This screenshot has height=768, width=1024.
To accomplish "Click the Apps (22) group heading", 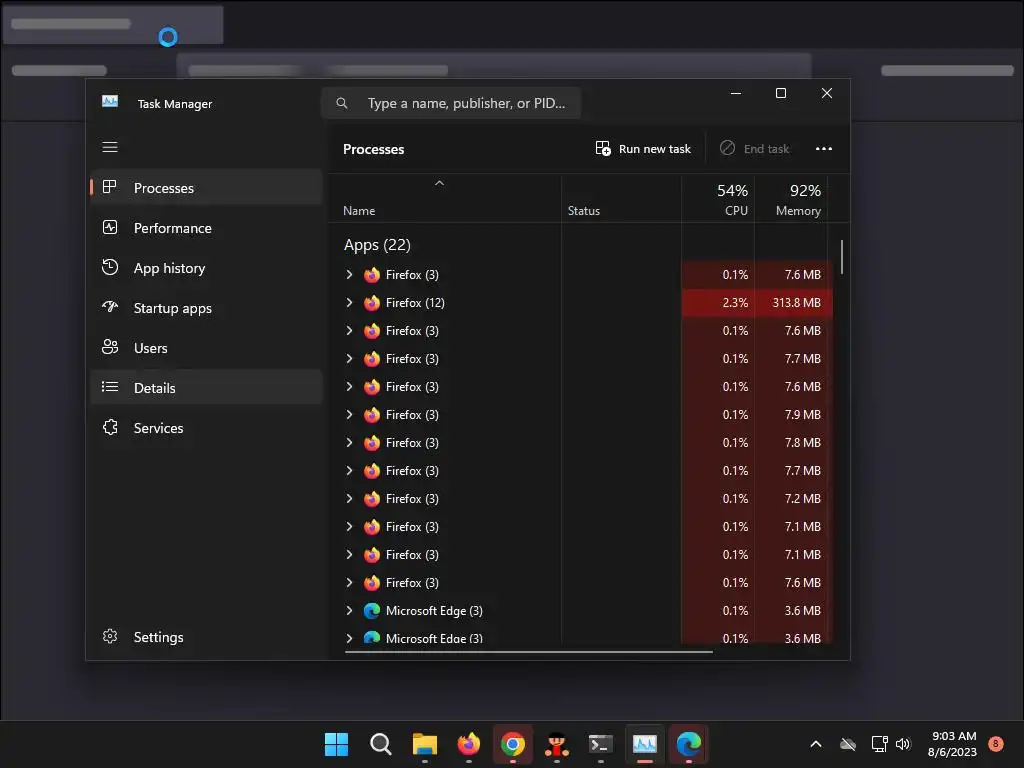I will [x=377, y=245].
